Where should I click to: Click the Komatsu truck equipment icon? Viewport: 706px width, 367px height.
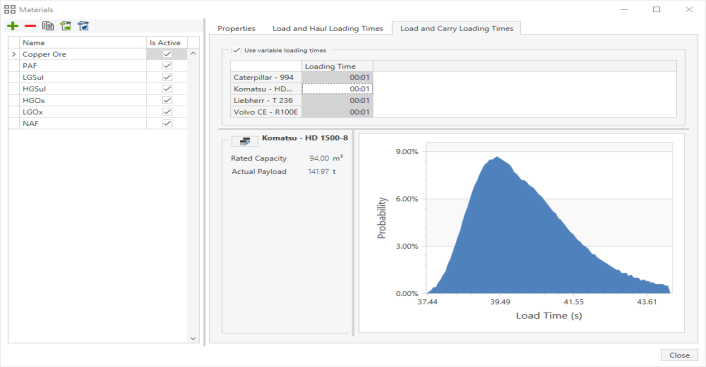pos(244,141)
